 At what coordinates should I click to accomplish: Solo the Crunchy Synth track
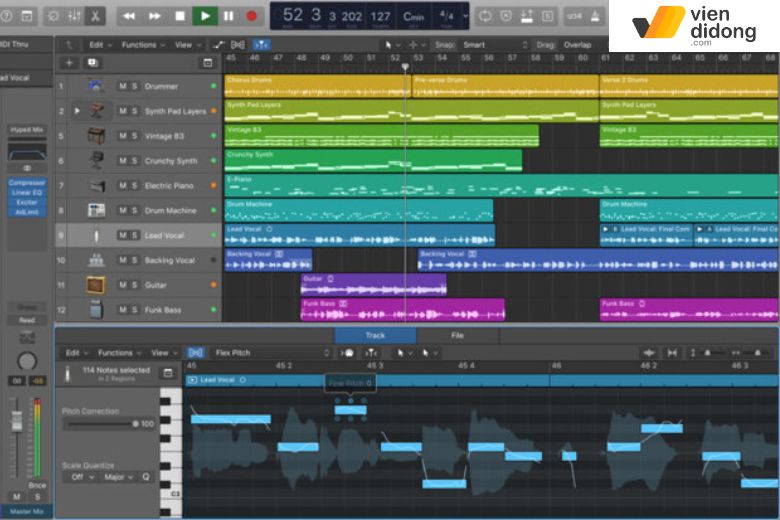(134, 161)
